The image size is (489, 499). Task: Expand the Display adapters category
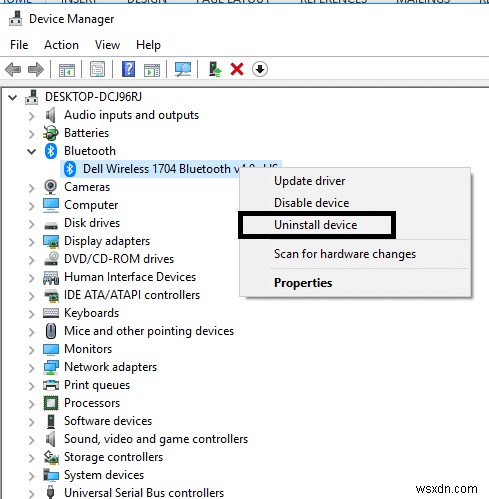[32, 242]
